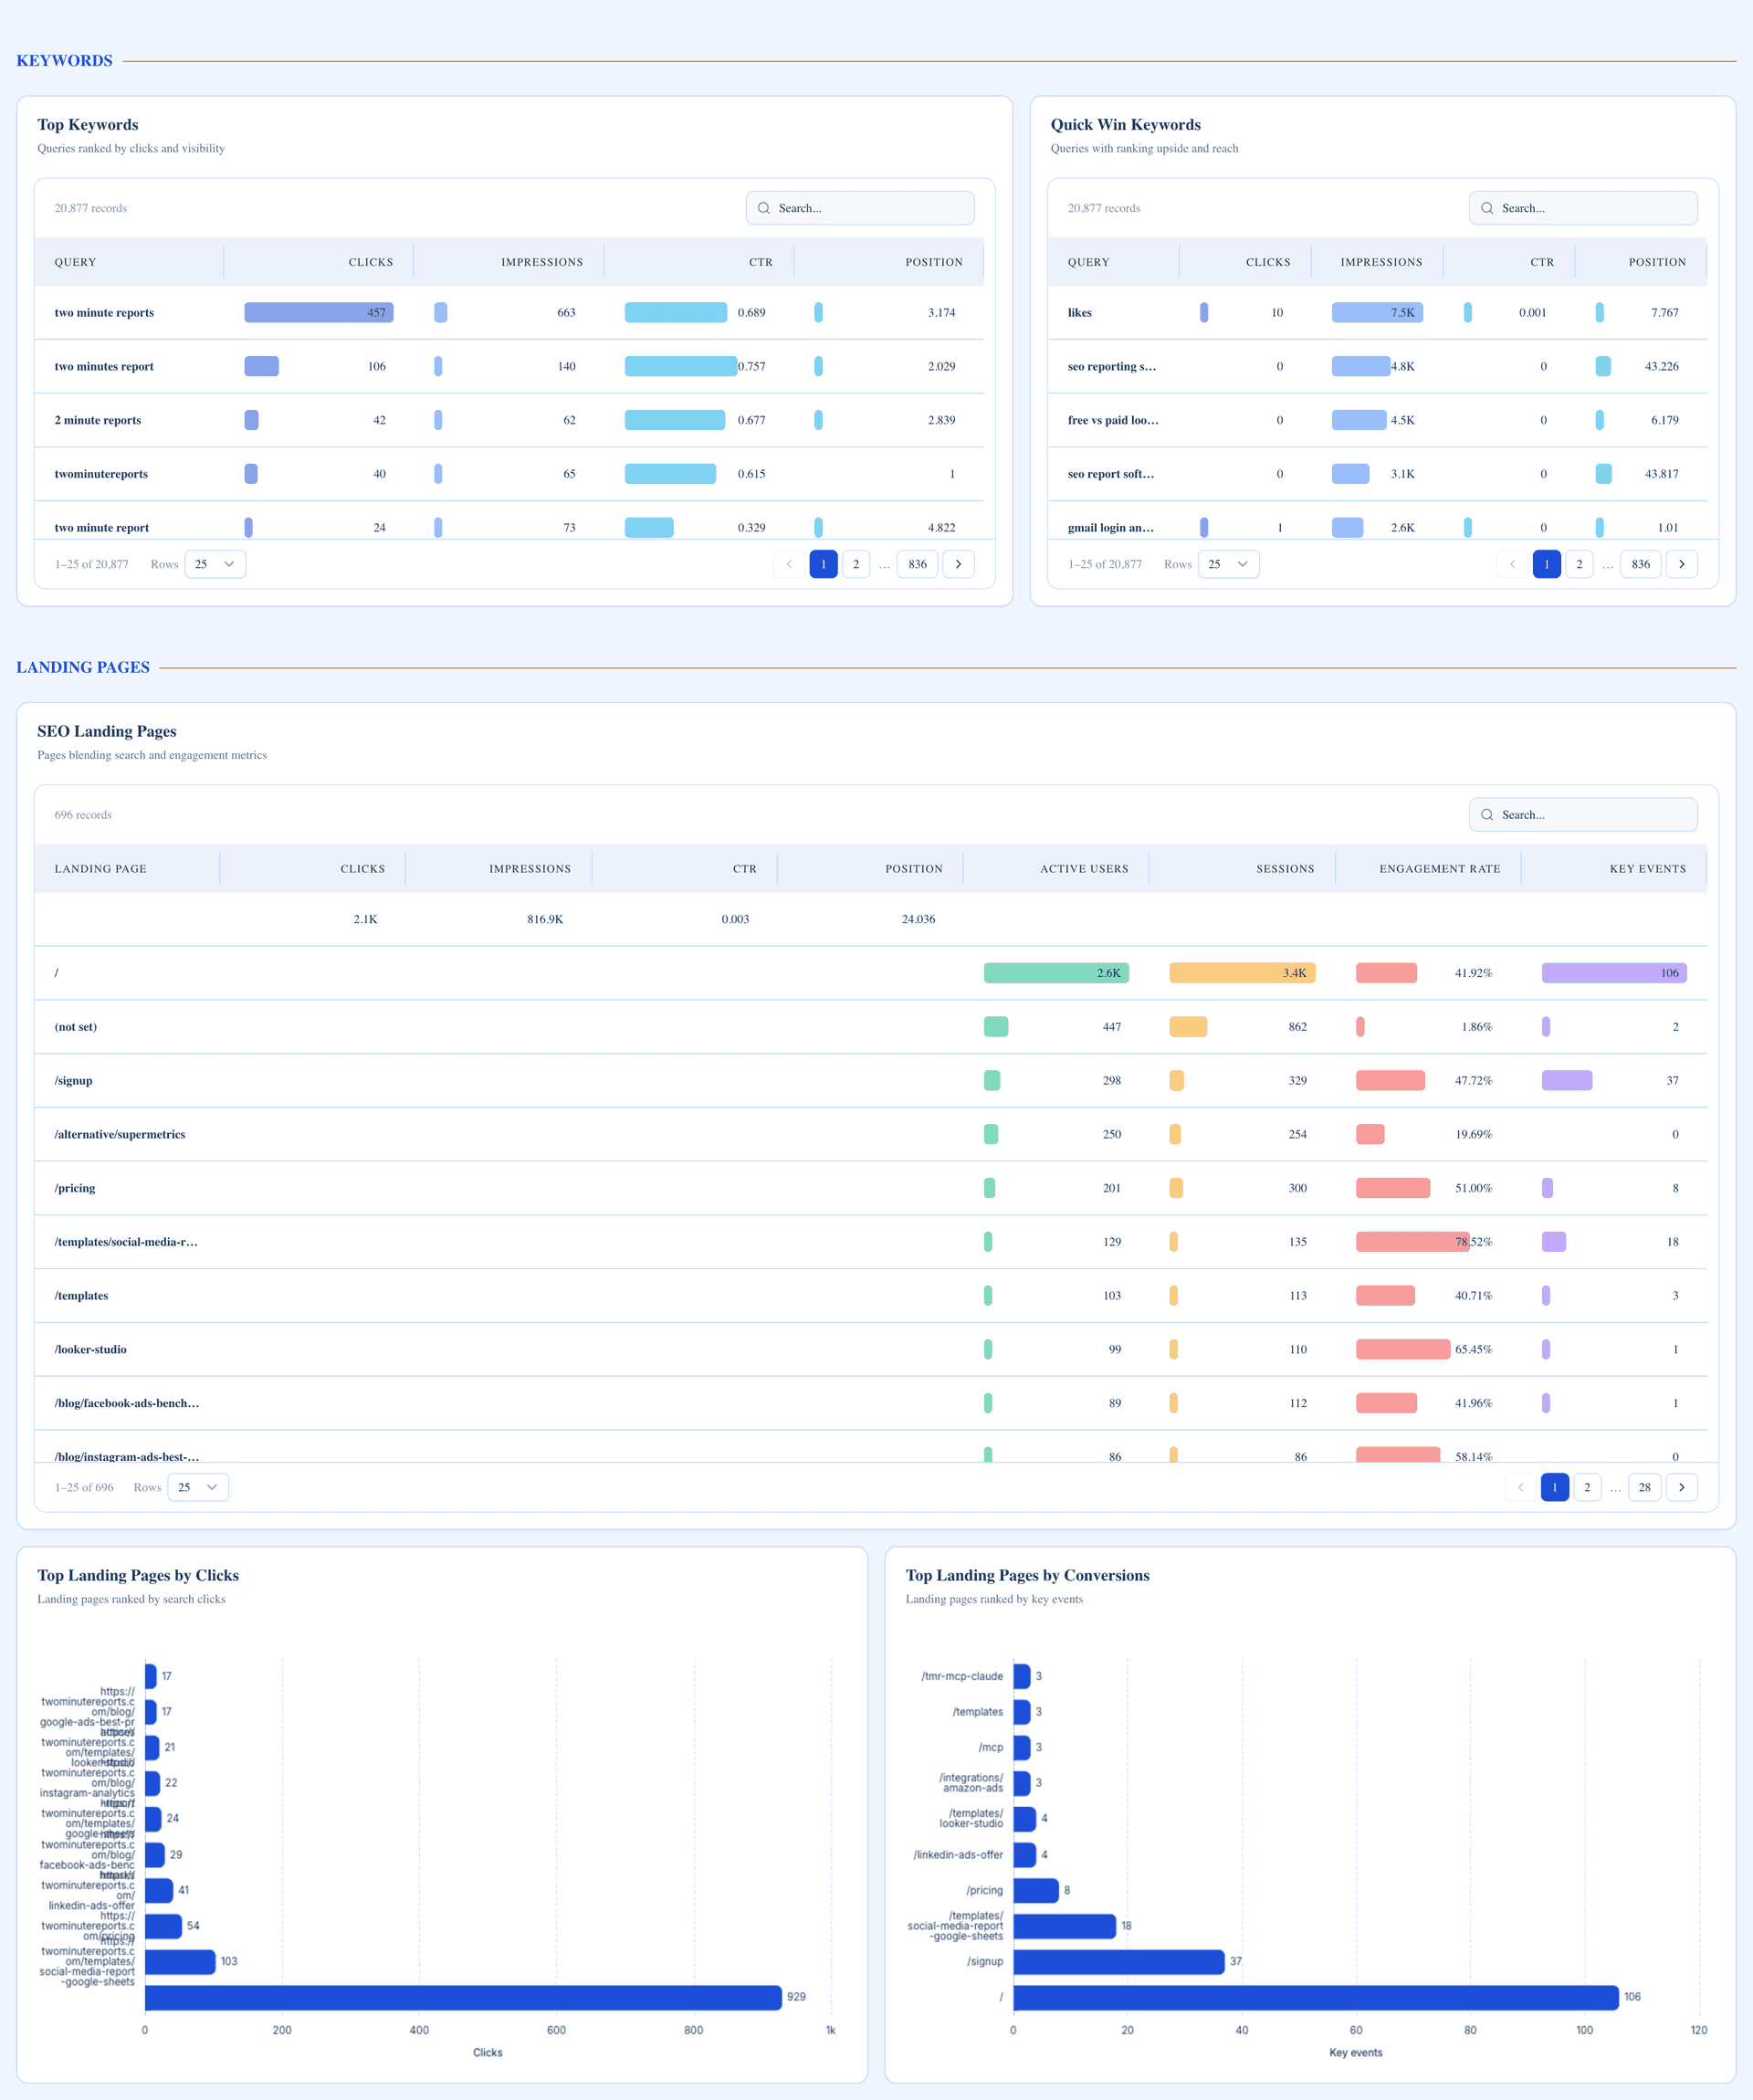Click the 'seo report soft…' query
Screen dimensions: 1753x2100
(x=1377, y=474)
